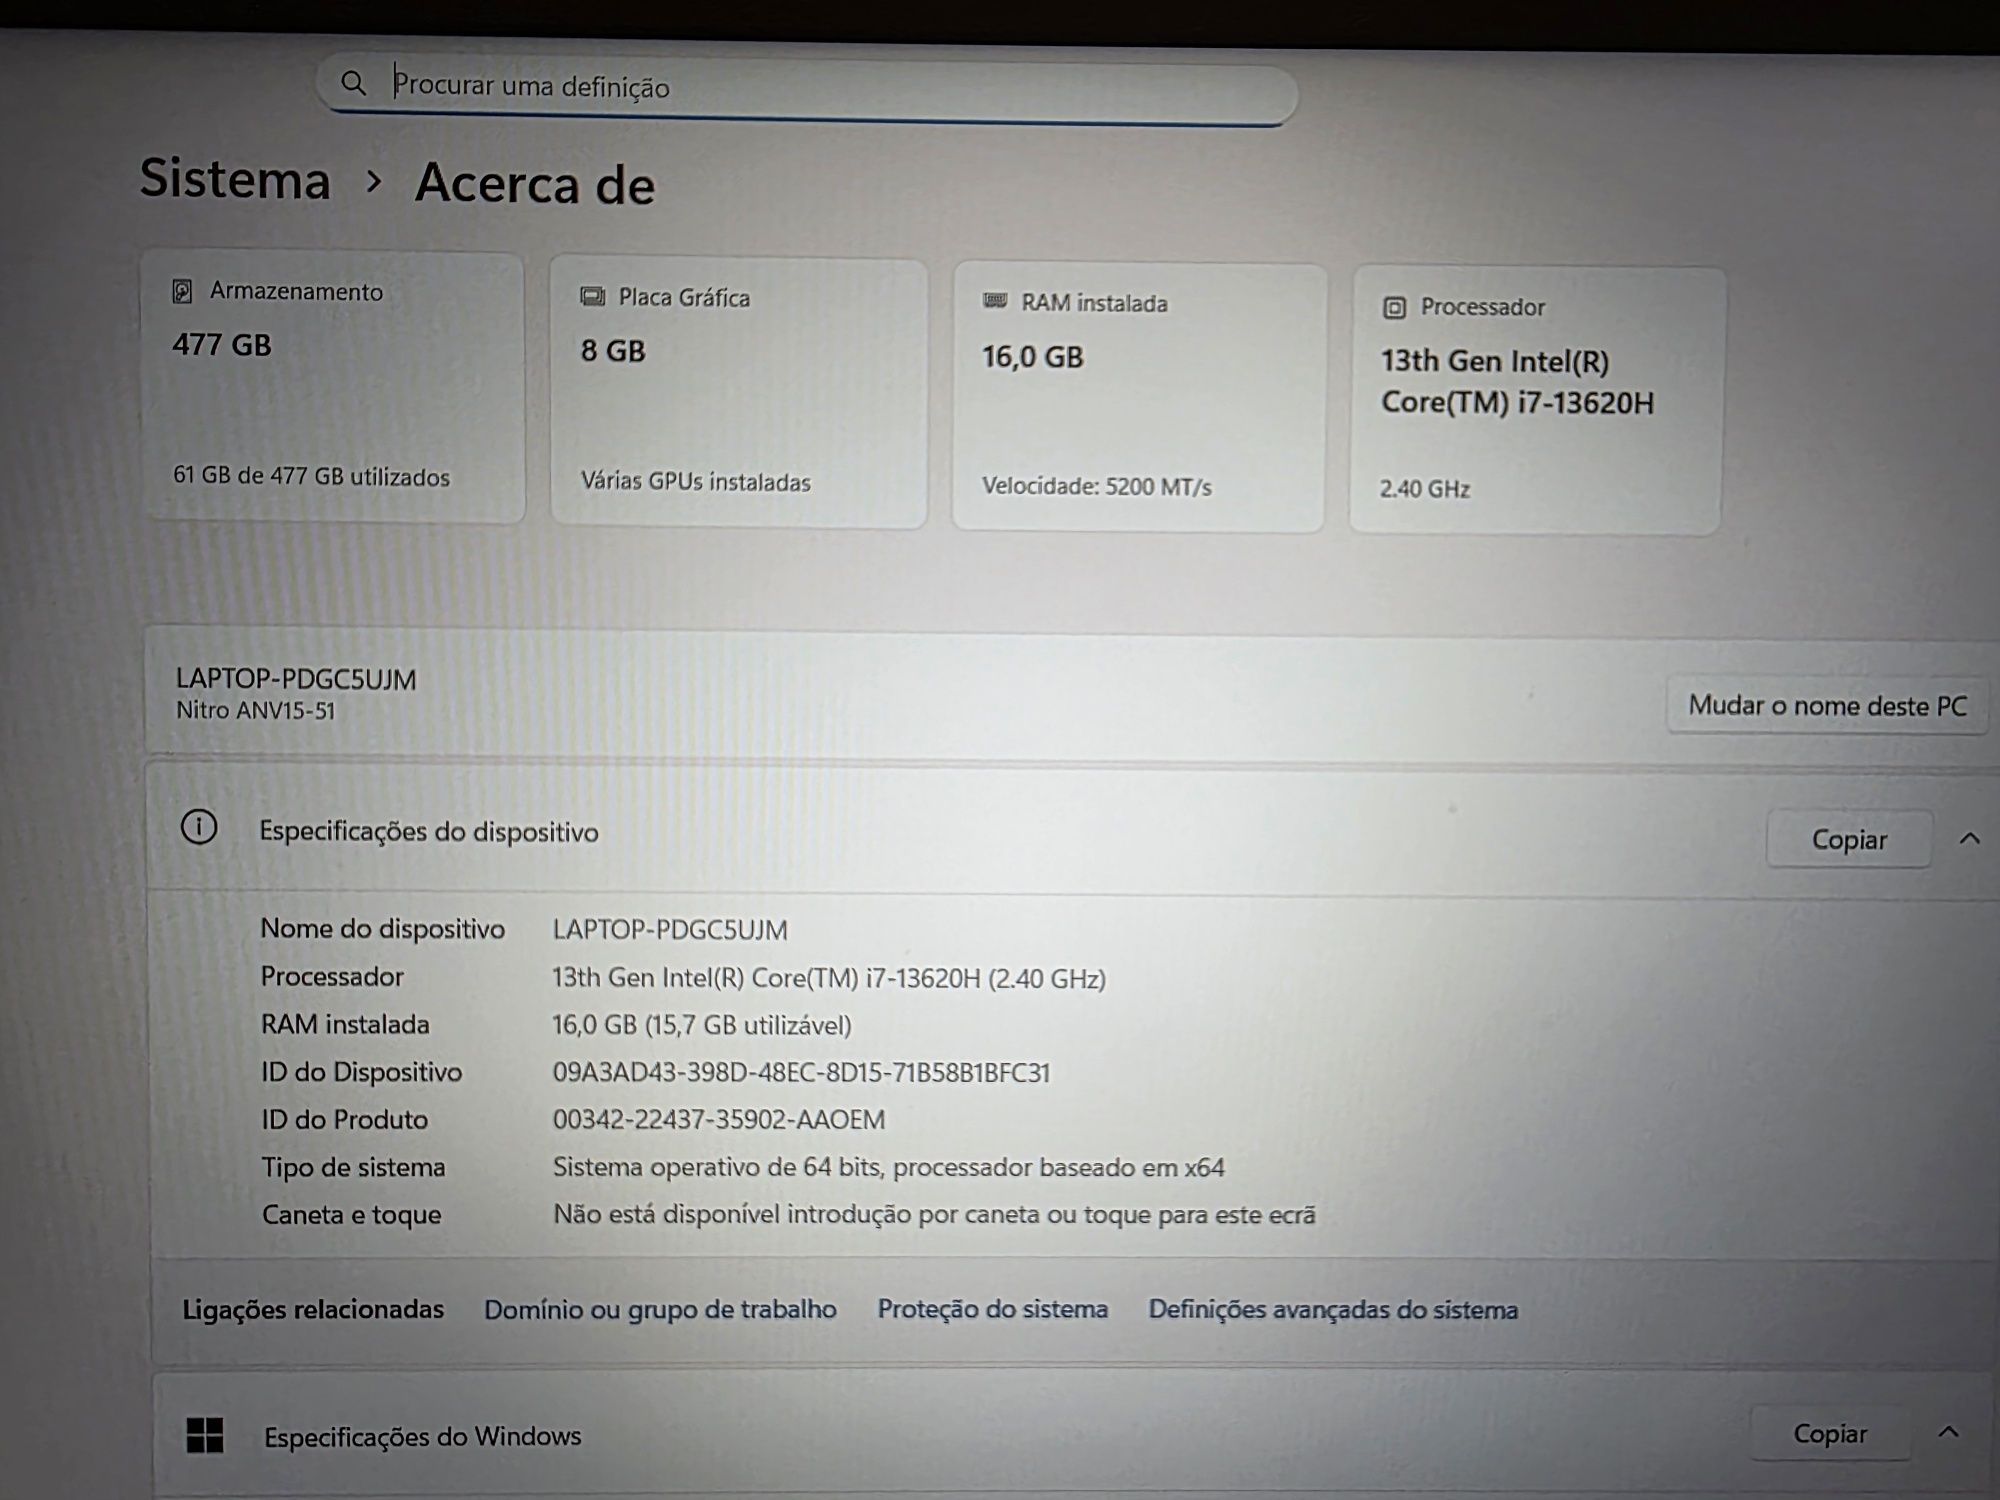Open Domínio ou grupo de trabalho link
The height and width of the screenshot is (1500, 2000).
click(660, 1309)
